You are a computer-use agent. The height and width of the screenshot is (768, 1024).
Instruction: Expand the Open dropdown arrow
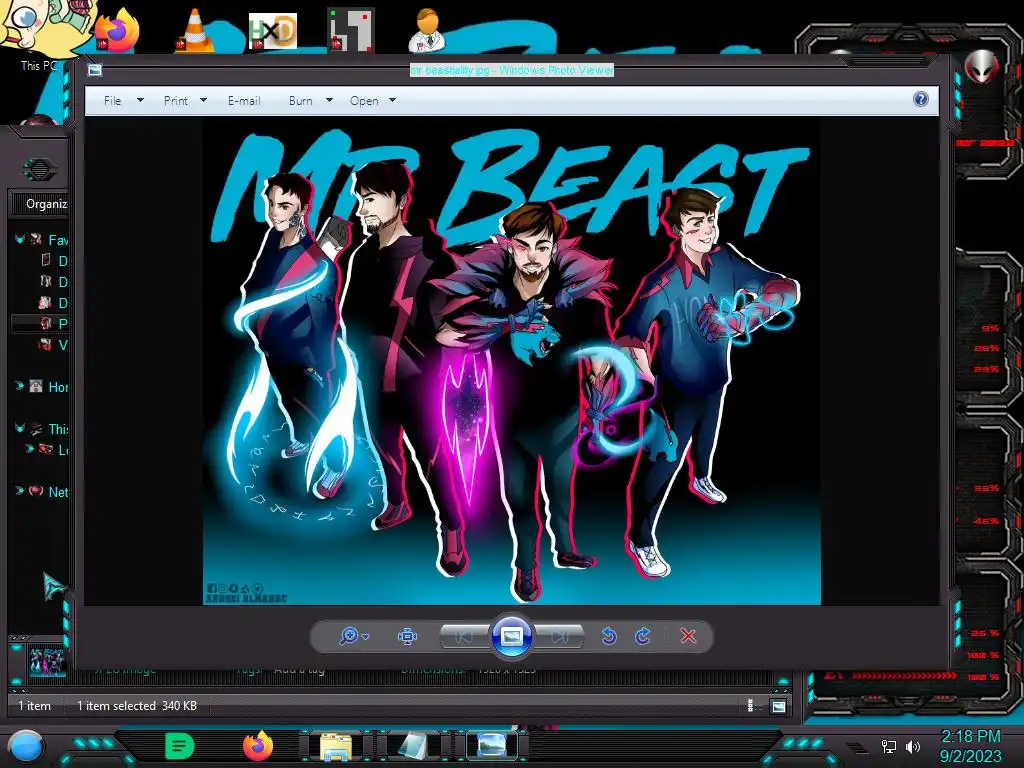pyautogui.click(x=392, y=101)
